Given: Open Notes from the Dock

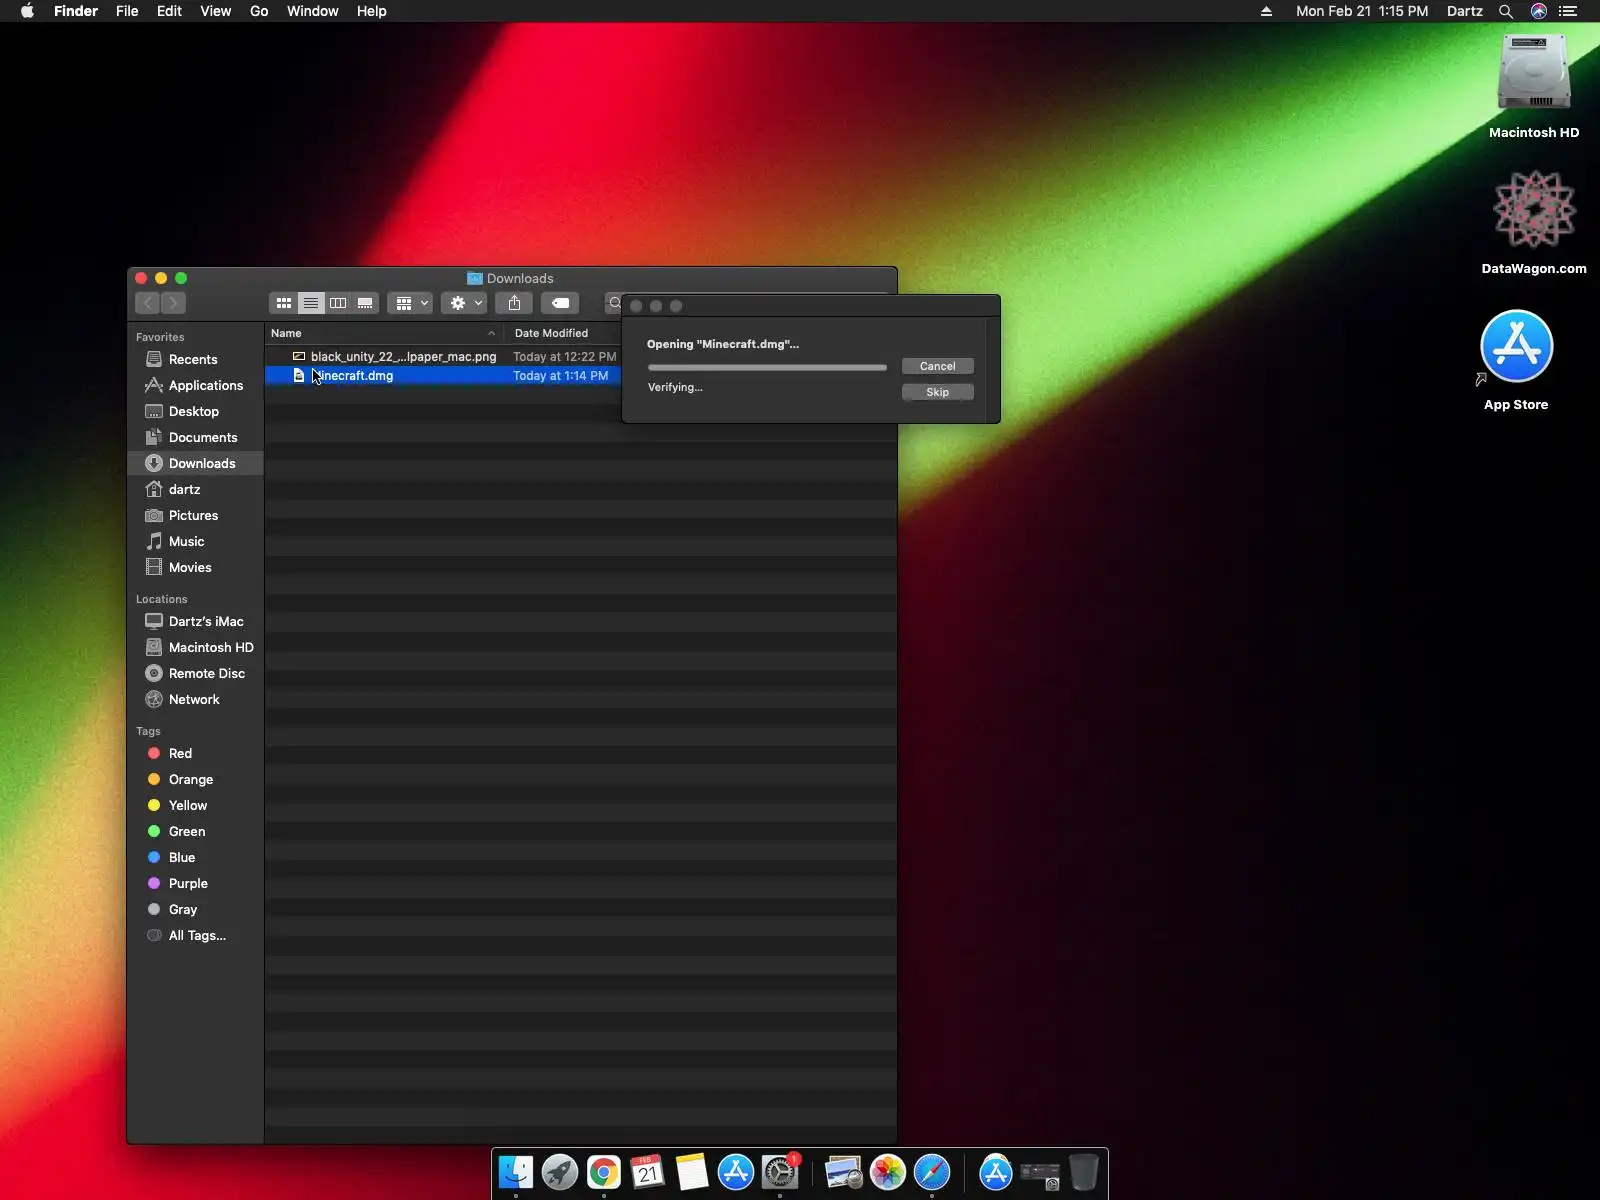Looking at the screenshot, I should coord(692,1172).
